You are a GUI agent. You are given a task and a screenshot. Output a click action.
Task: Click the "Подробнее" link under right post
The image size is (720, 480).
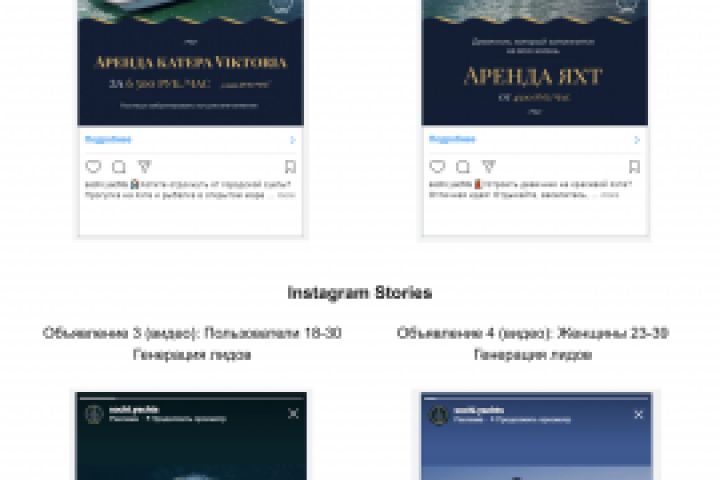coord(452,139)
